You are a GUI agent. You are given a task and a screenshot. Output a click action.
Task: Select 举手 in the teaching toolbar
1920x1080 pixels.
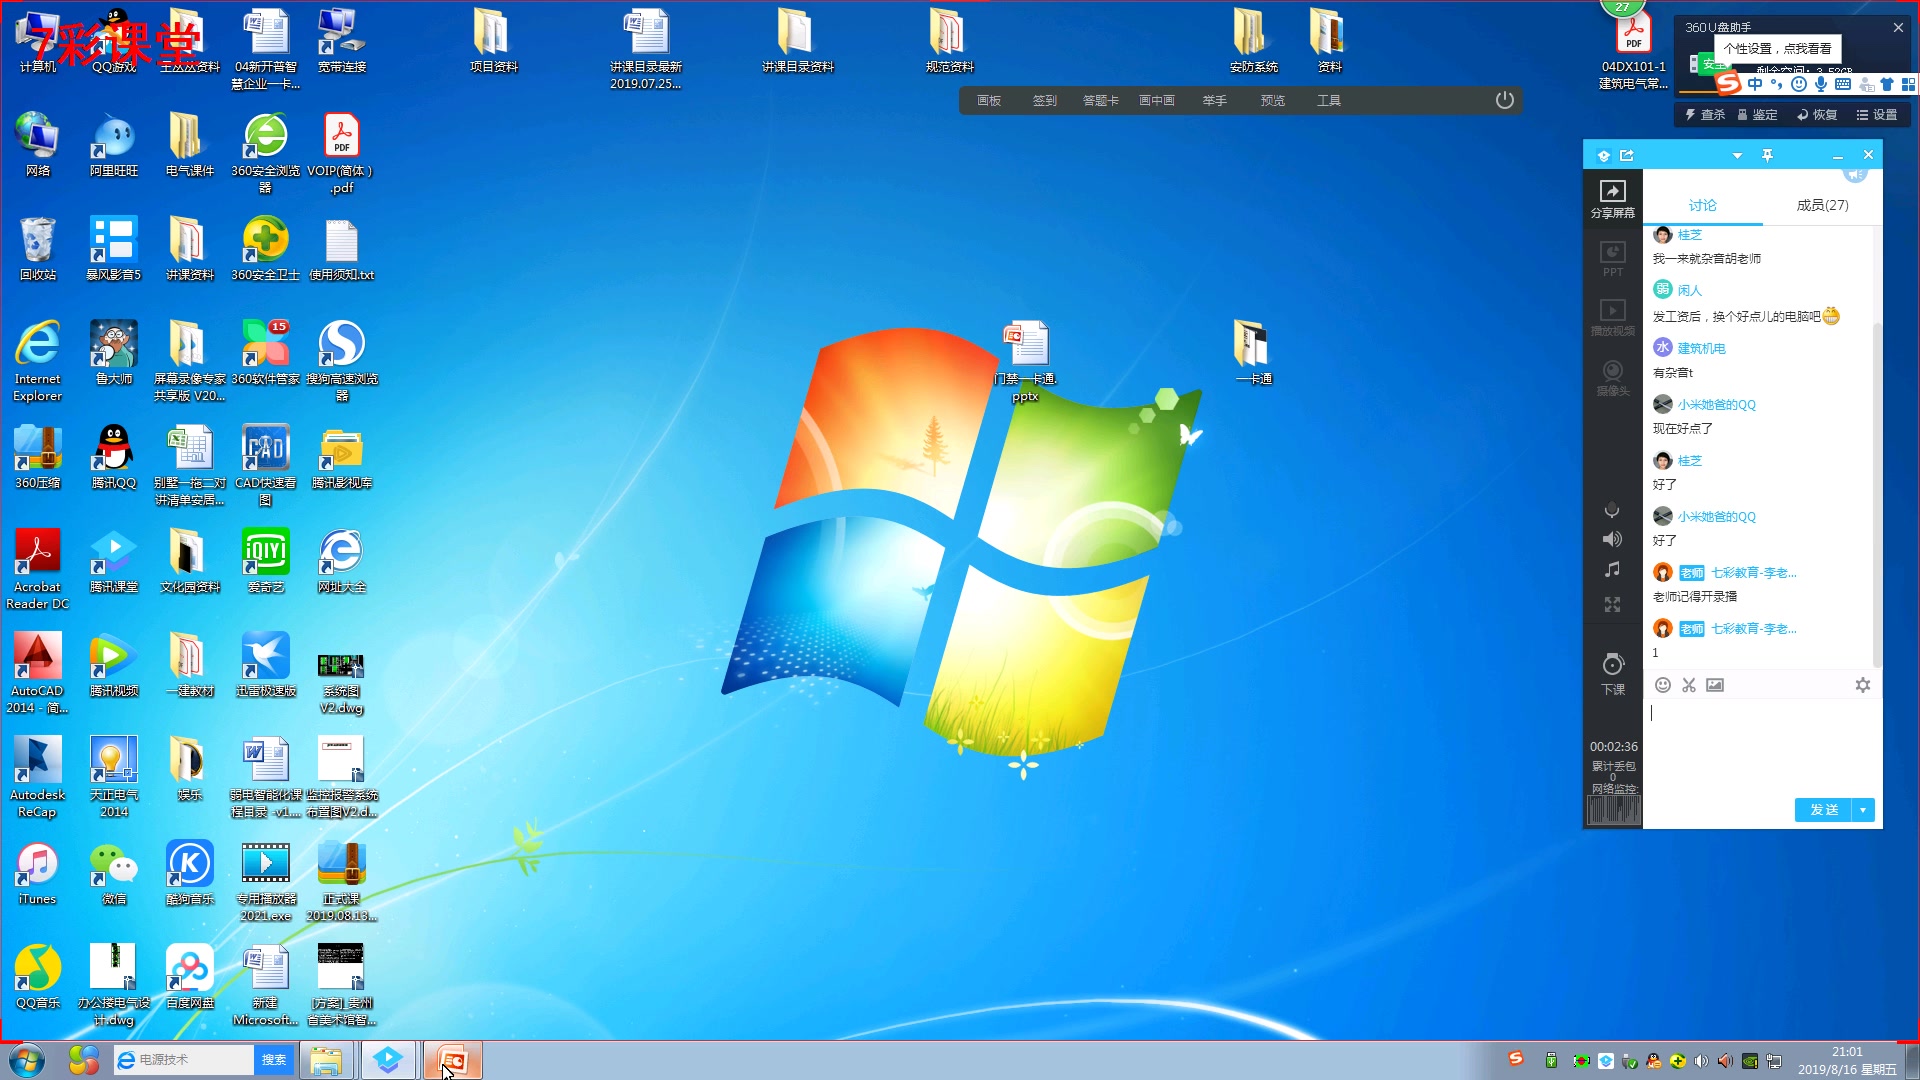pyautogui.click(x=1214, y=100)
